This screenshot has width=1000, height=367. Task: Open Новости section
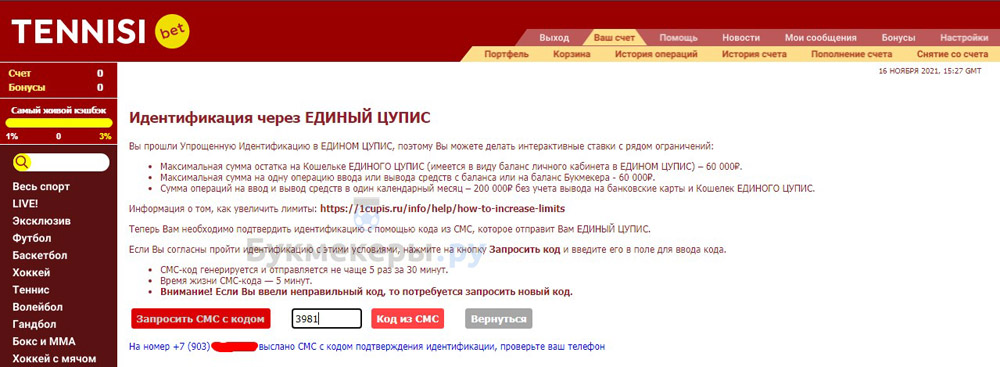[x=741, y=38]
